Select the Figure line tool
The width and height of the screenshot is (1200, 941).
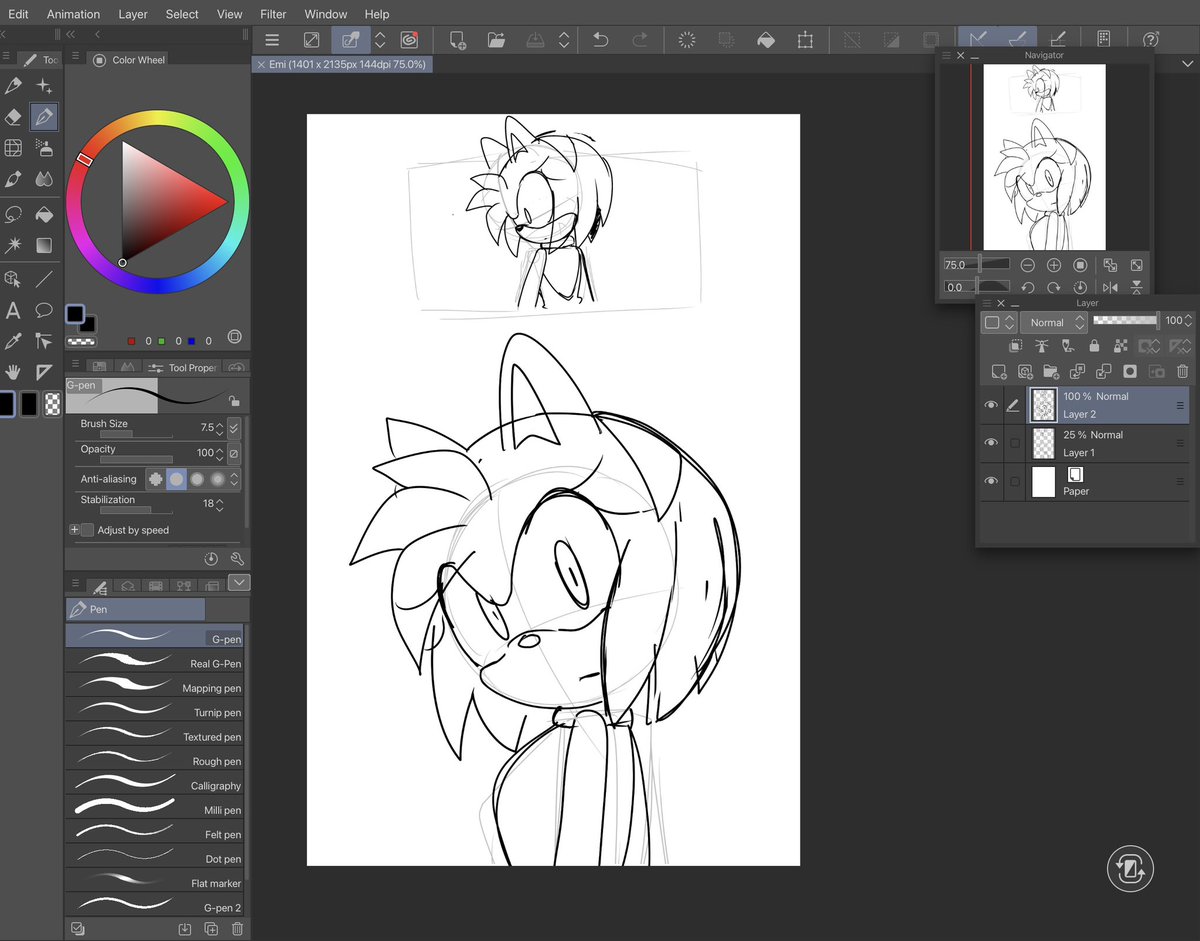(x=44, y=278)
